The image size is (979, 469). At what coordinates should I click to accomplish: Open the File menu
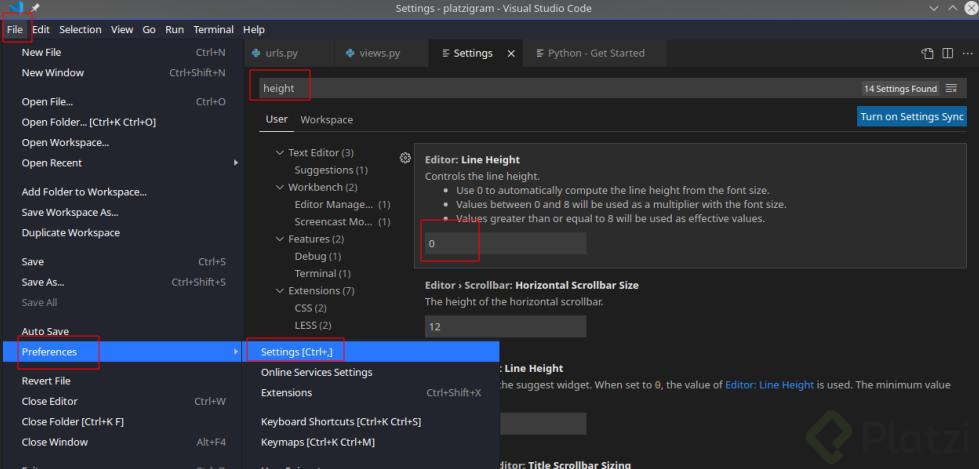tap(15, 29)
